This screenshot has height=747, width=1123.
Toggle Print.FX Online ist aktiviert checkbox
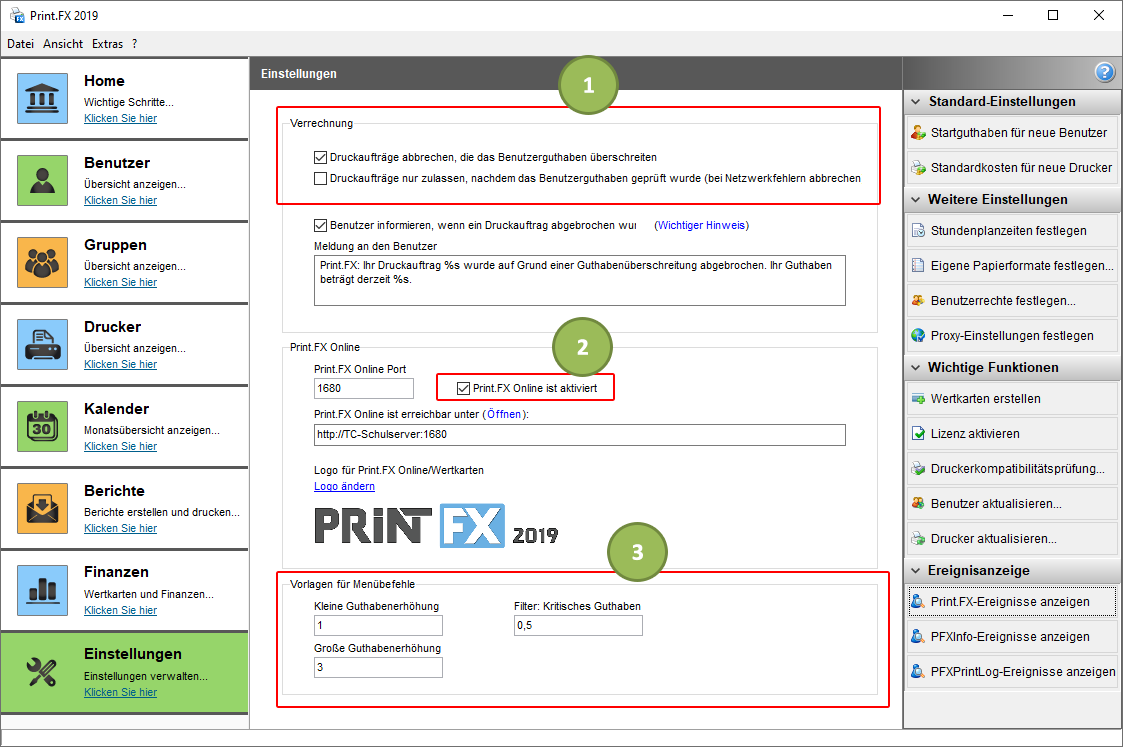tap(463, 388)
